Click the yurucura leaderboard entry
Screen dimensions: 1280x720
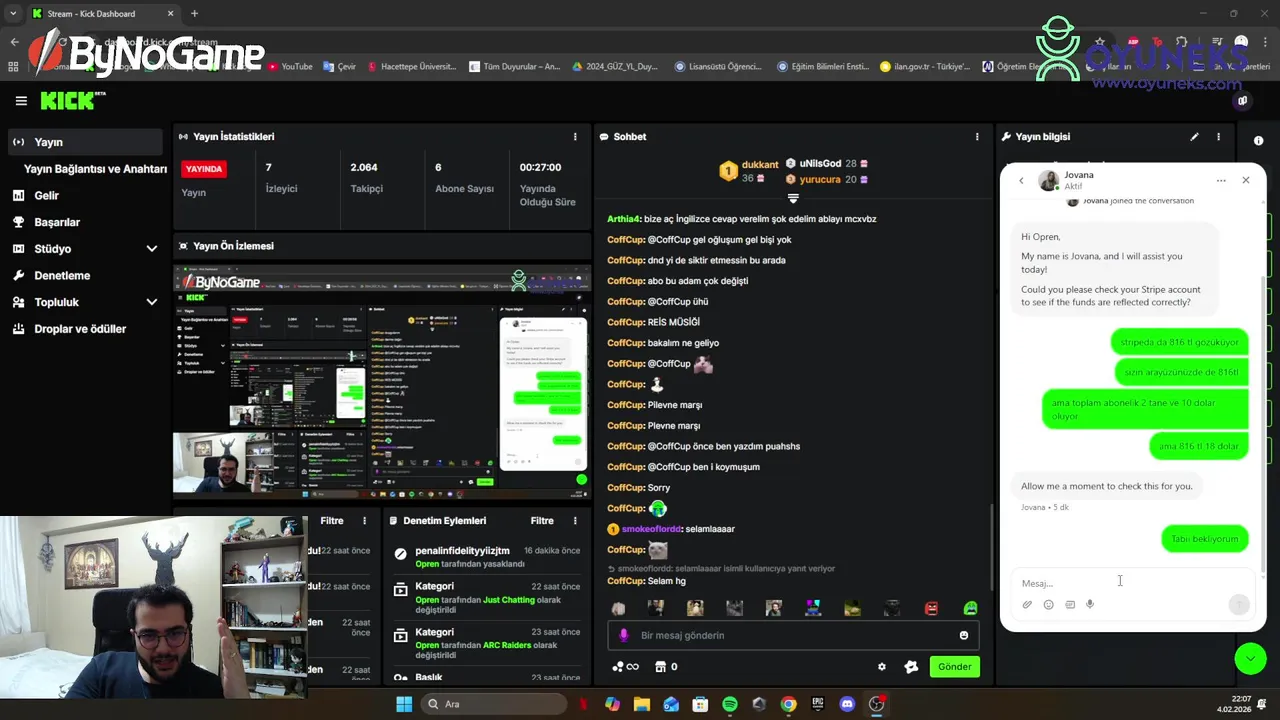pos(826,179)
